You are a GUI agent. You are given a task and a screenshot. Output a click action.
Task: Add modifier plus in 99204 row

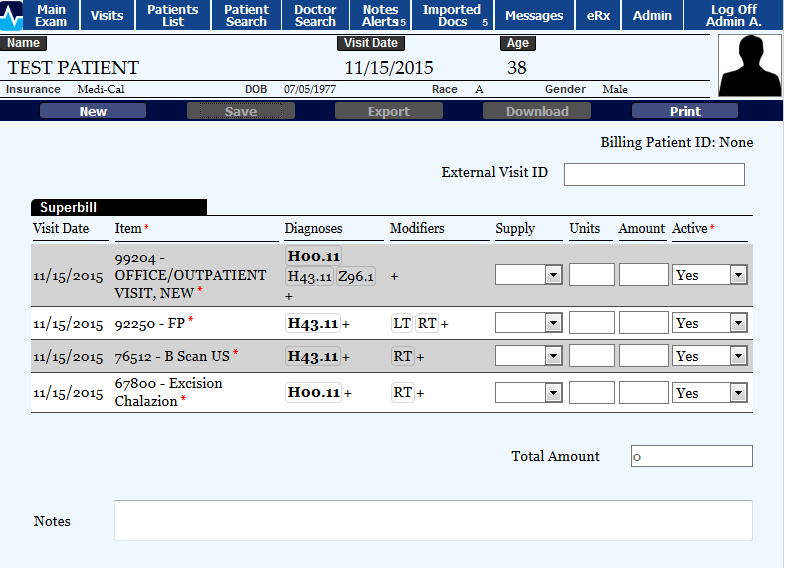coord(395,276)
